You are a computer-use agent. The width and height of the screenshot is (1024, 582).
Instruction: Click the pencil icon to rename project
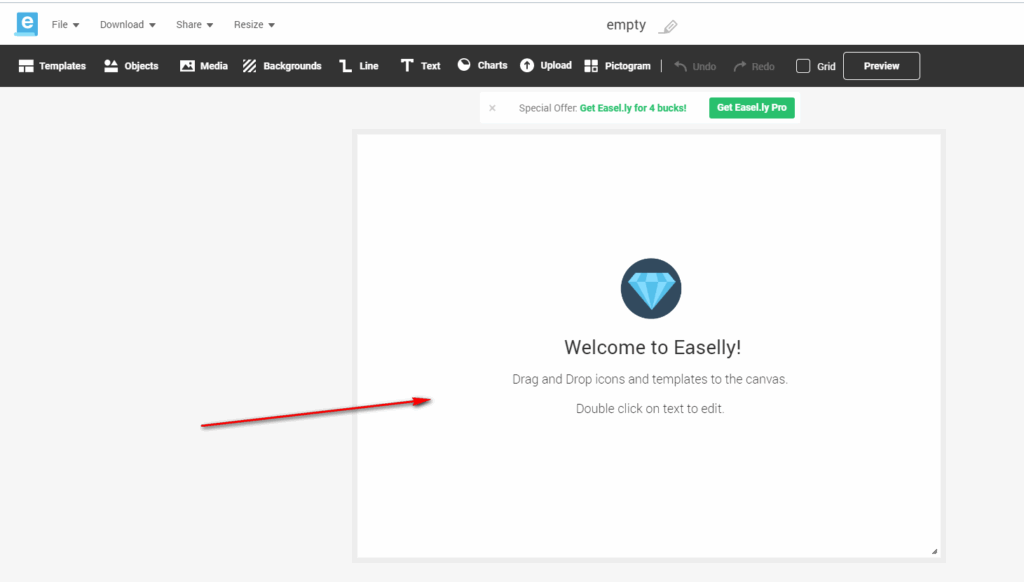668,26
